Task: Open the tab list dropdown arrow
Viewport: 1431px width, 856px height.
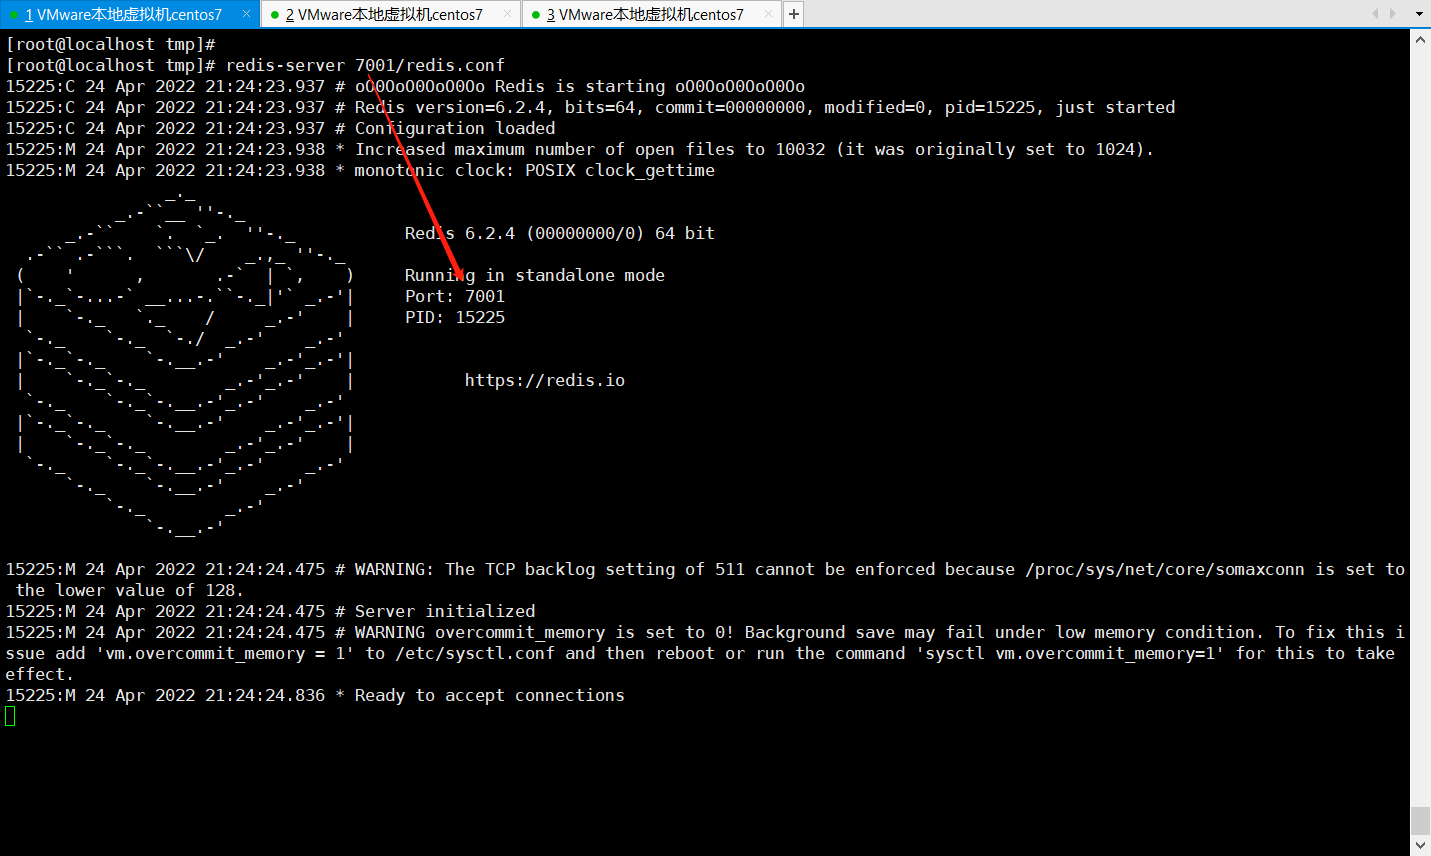Action: (x=1419, y=14)
